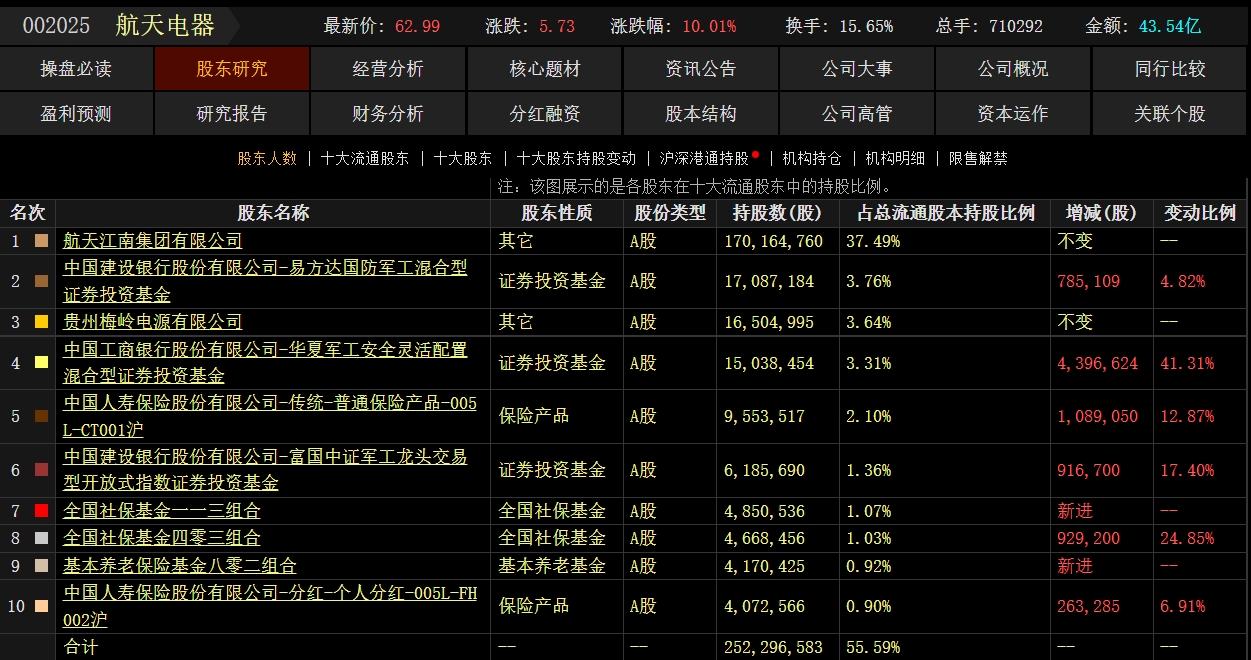Open 富国中证军工龙头 fund shareholder link

(x=265, y=470)
